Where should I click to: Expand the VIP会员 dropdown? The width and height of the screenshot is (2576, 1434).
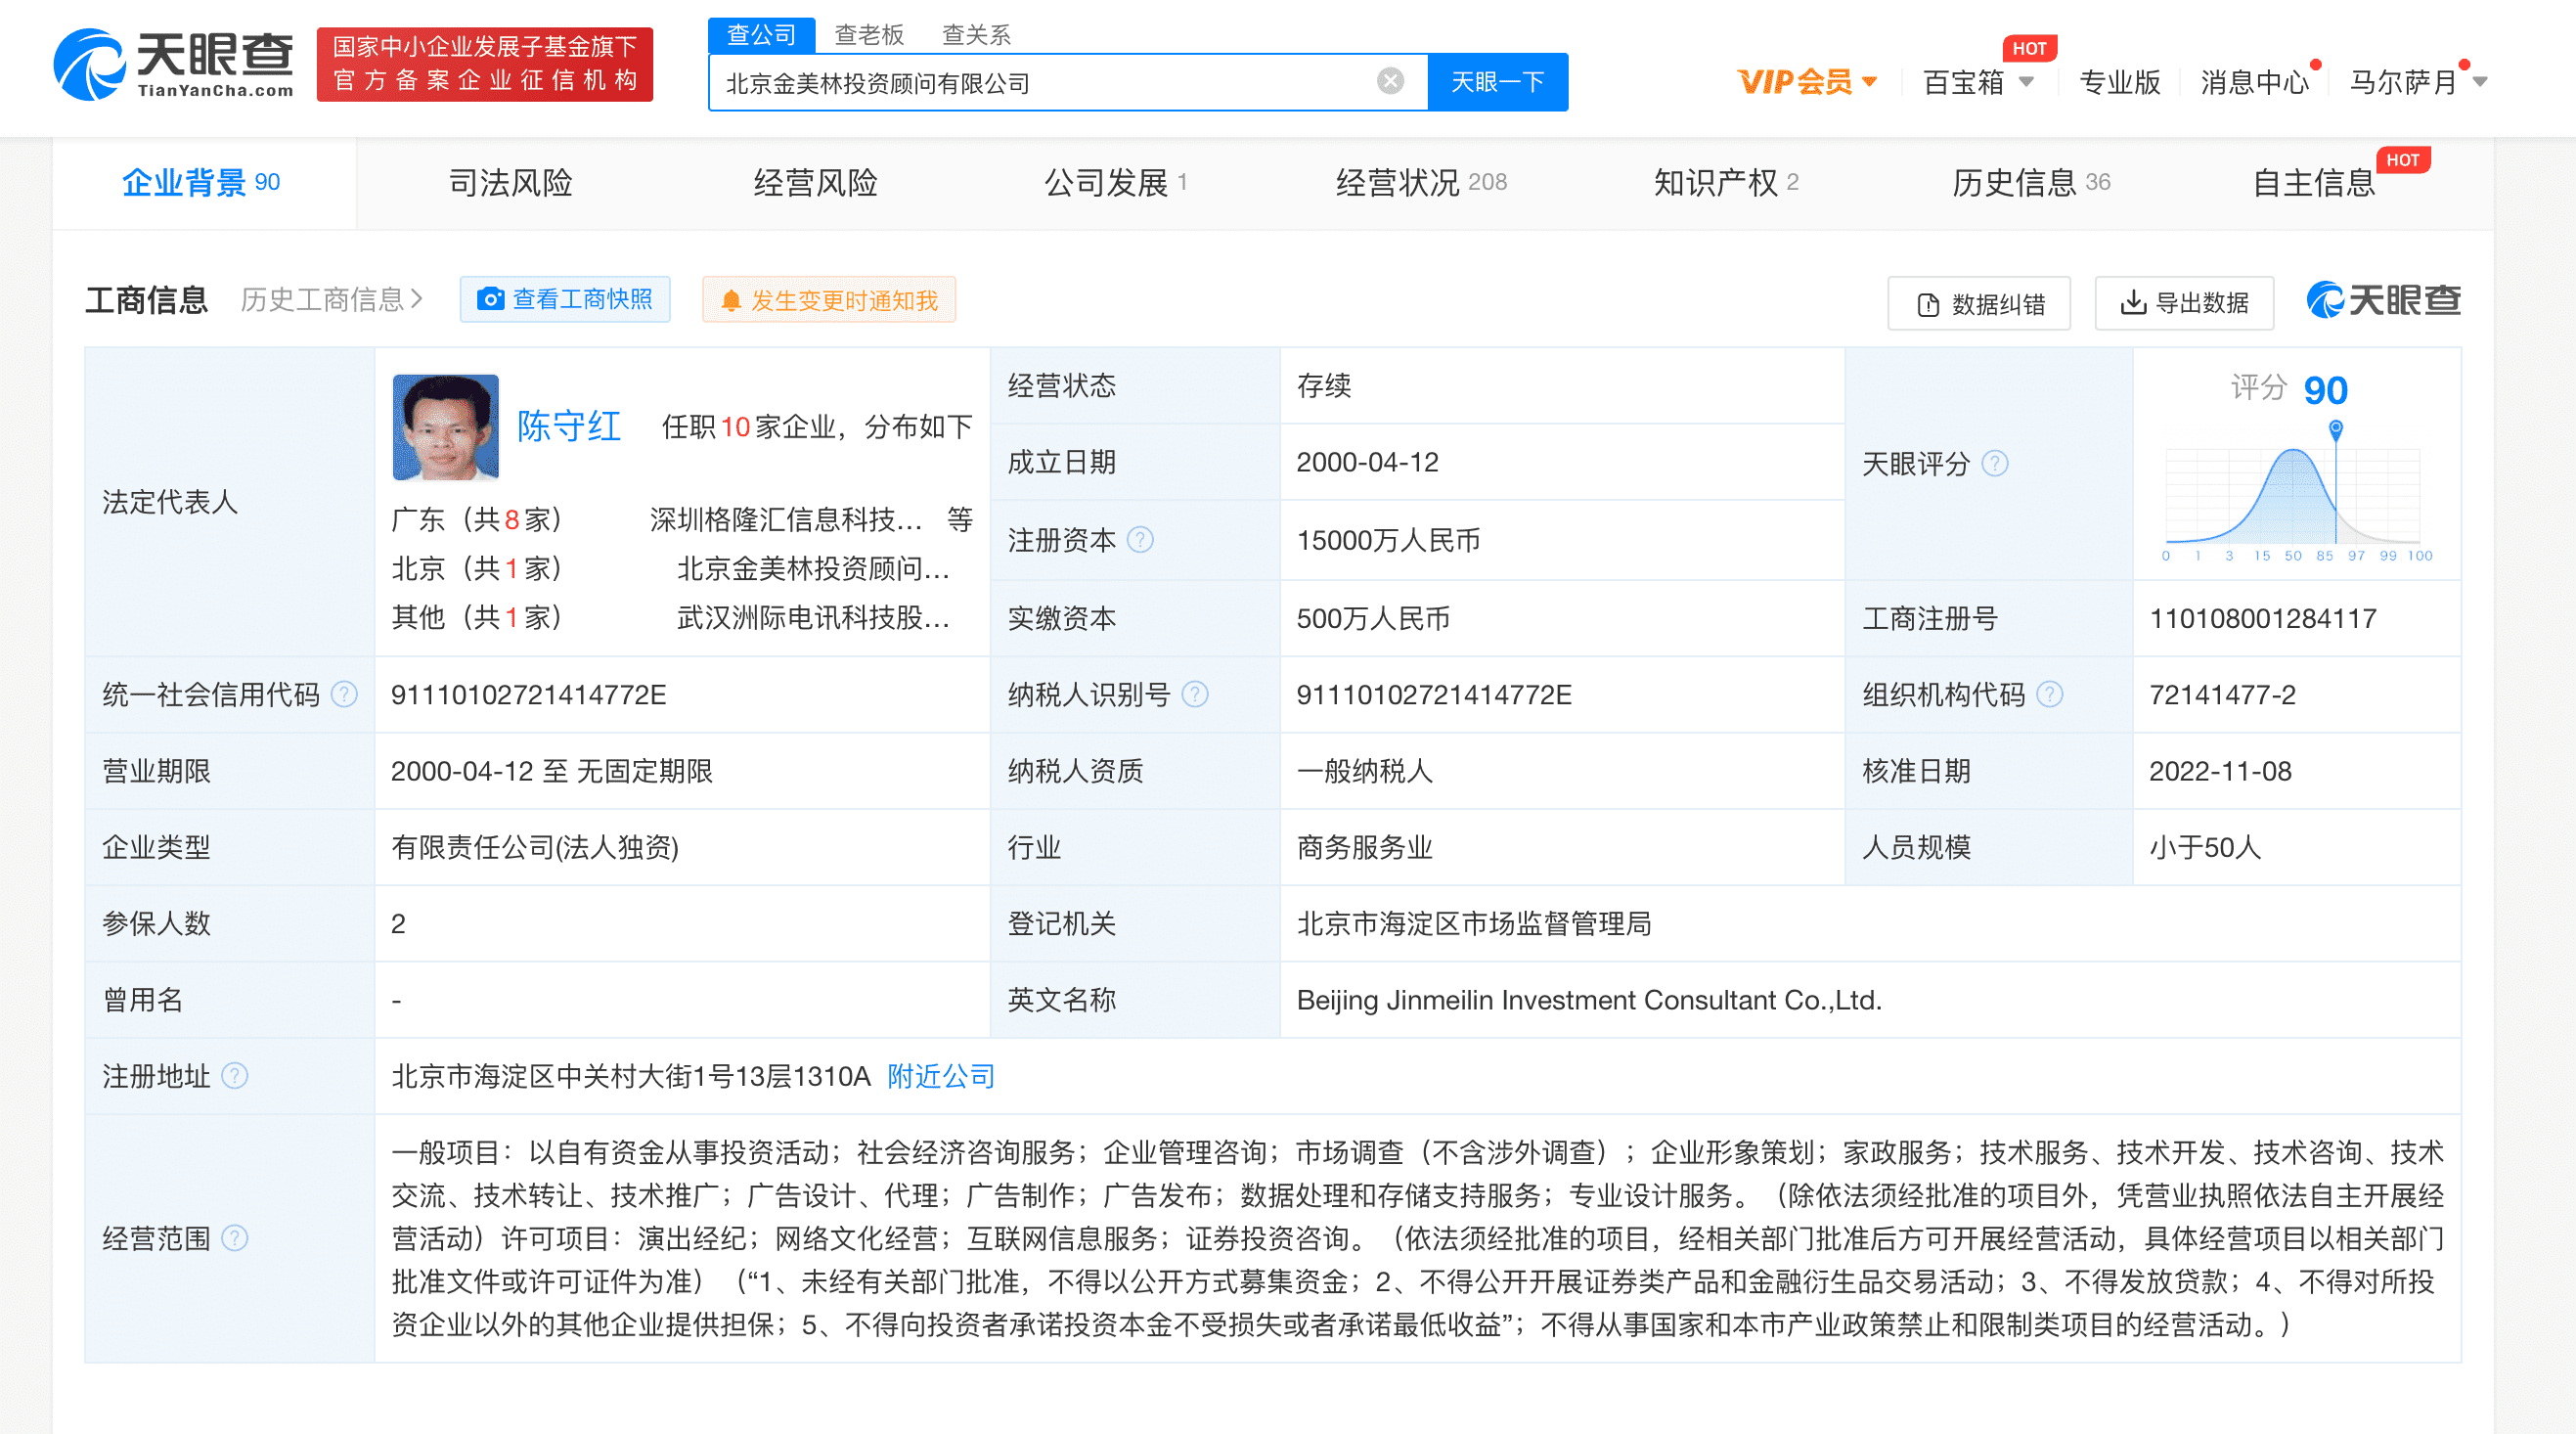pyautogui.click(x=1807, y=82)
